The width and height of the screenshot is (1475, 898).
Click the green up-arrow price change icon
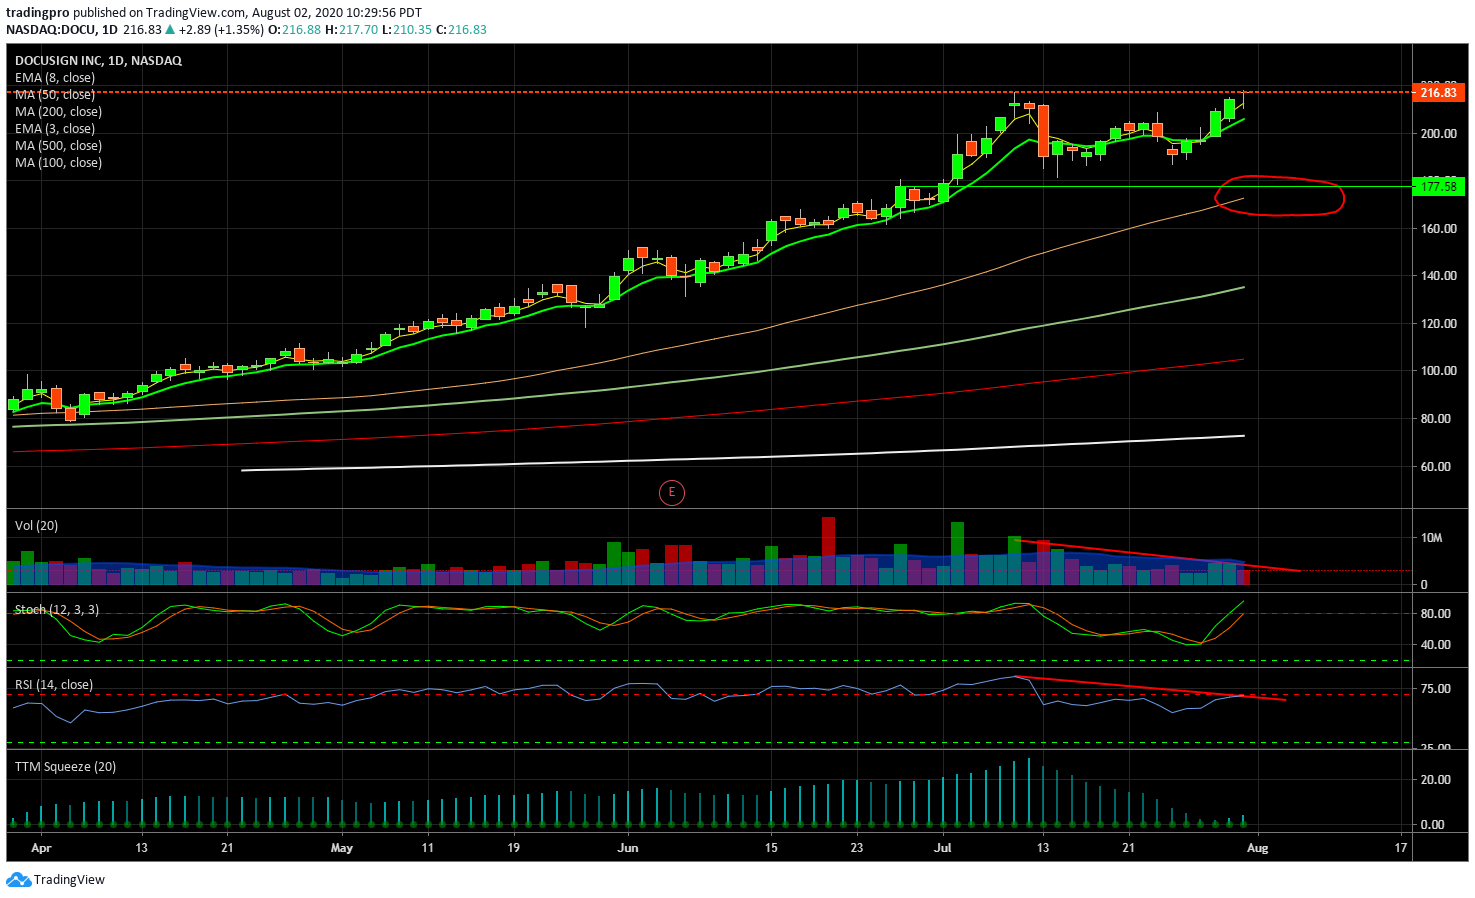point(170,30)
